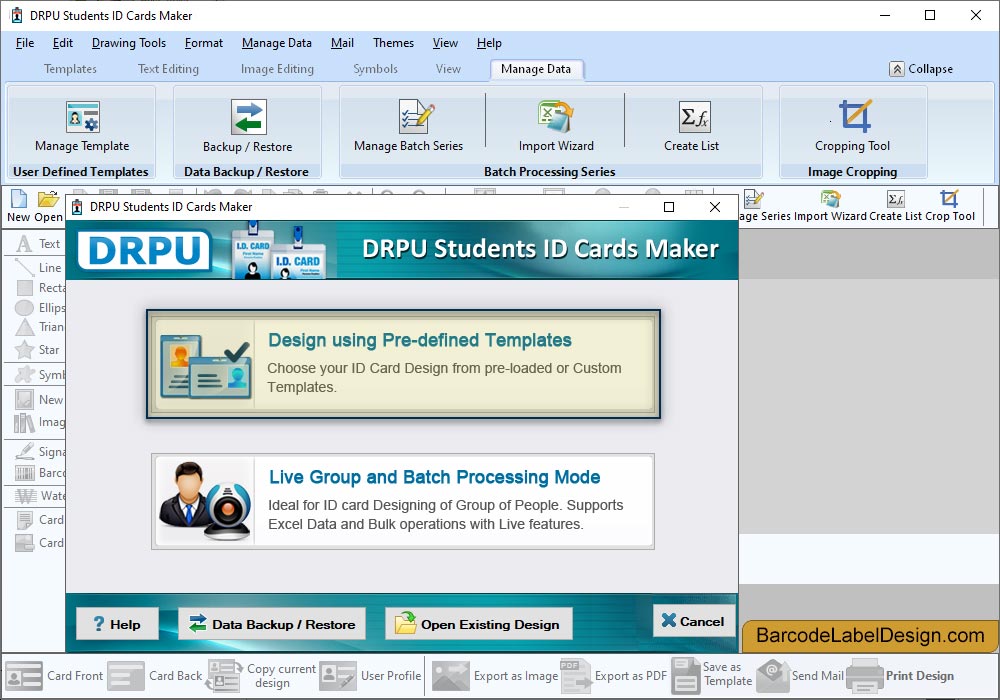The height and width of the screenshot is (700, 1000).
Task: Click the New Image tool in sidebar
Action: point(40,400)
